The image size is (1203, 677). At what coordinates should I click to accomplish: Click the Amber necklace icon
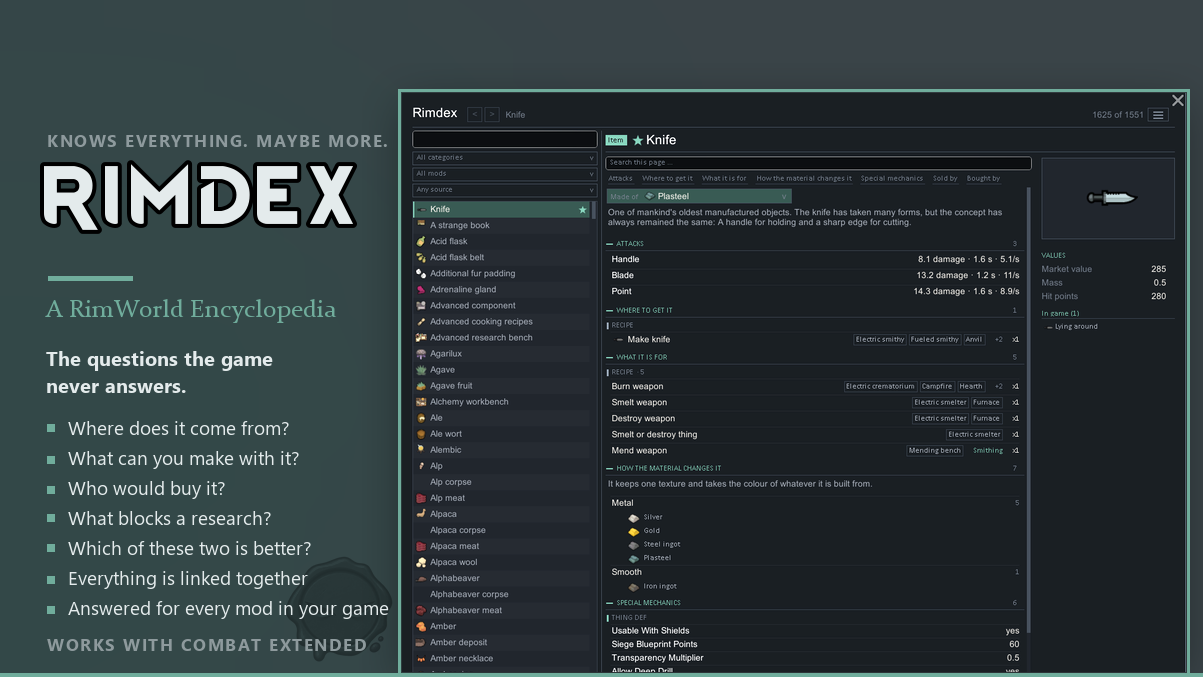coord(421,658)
